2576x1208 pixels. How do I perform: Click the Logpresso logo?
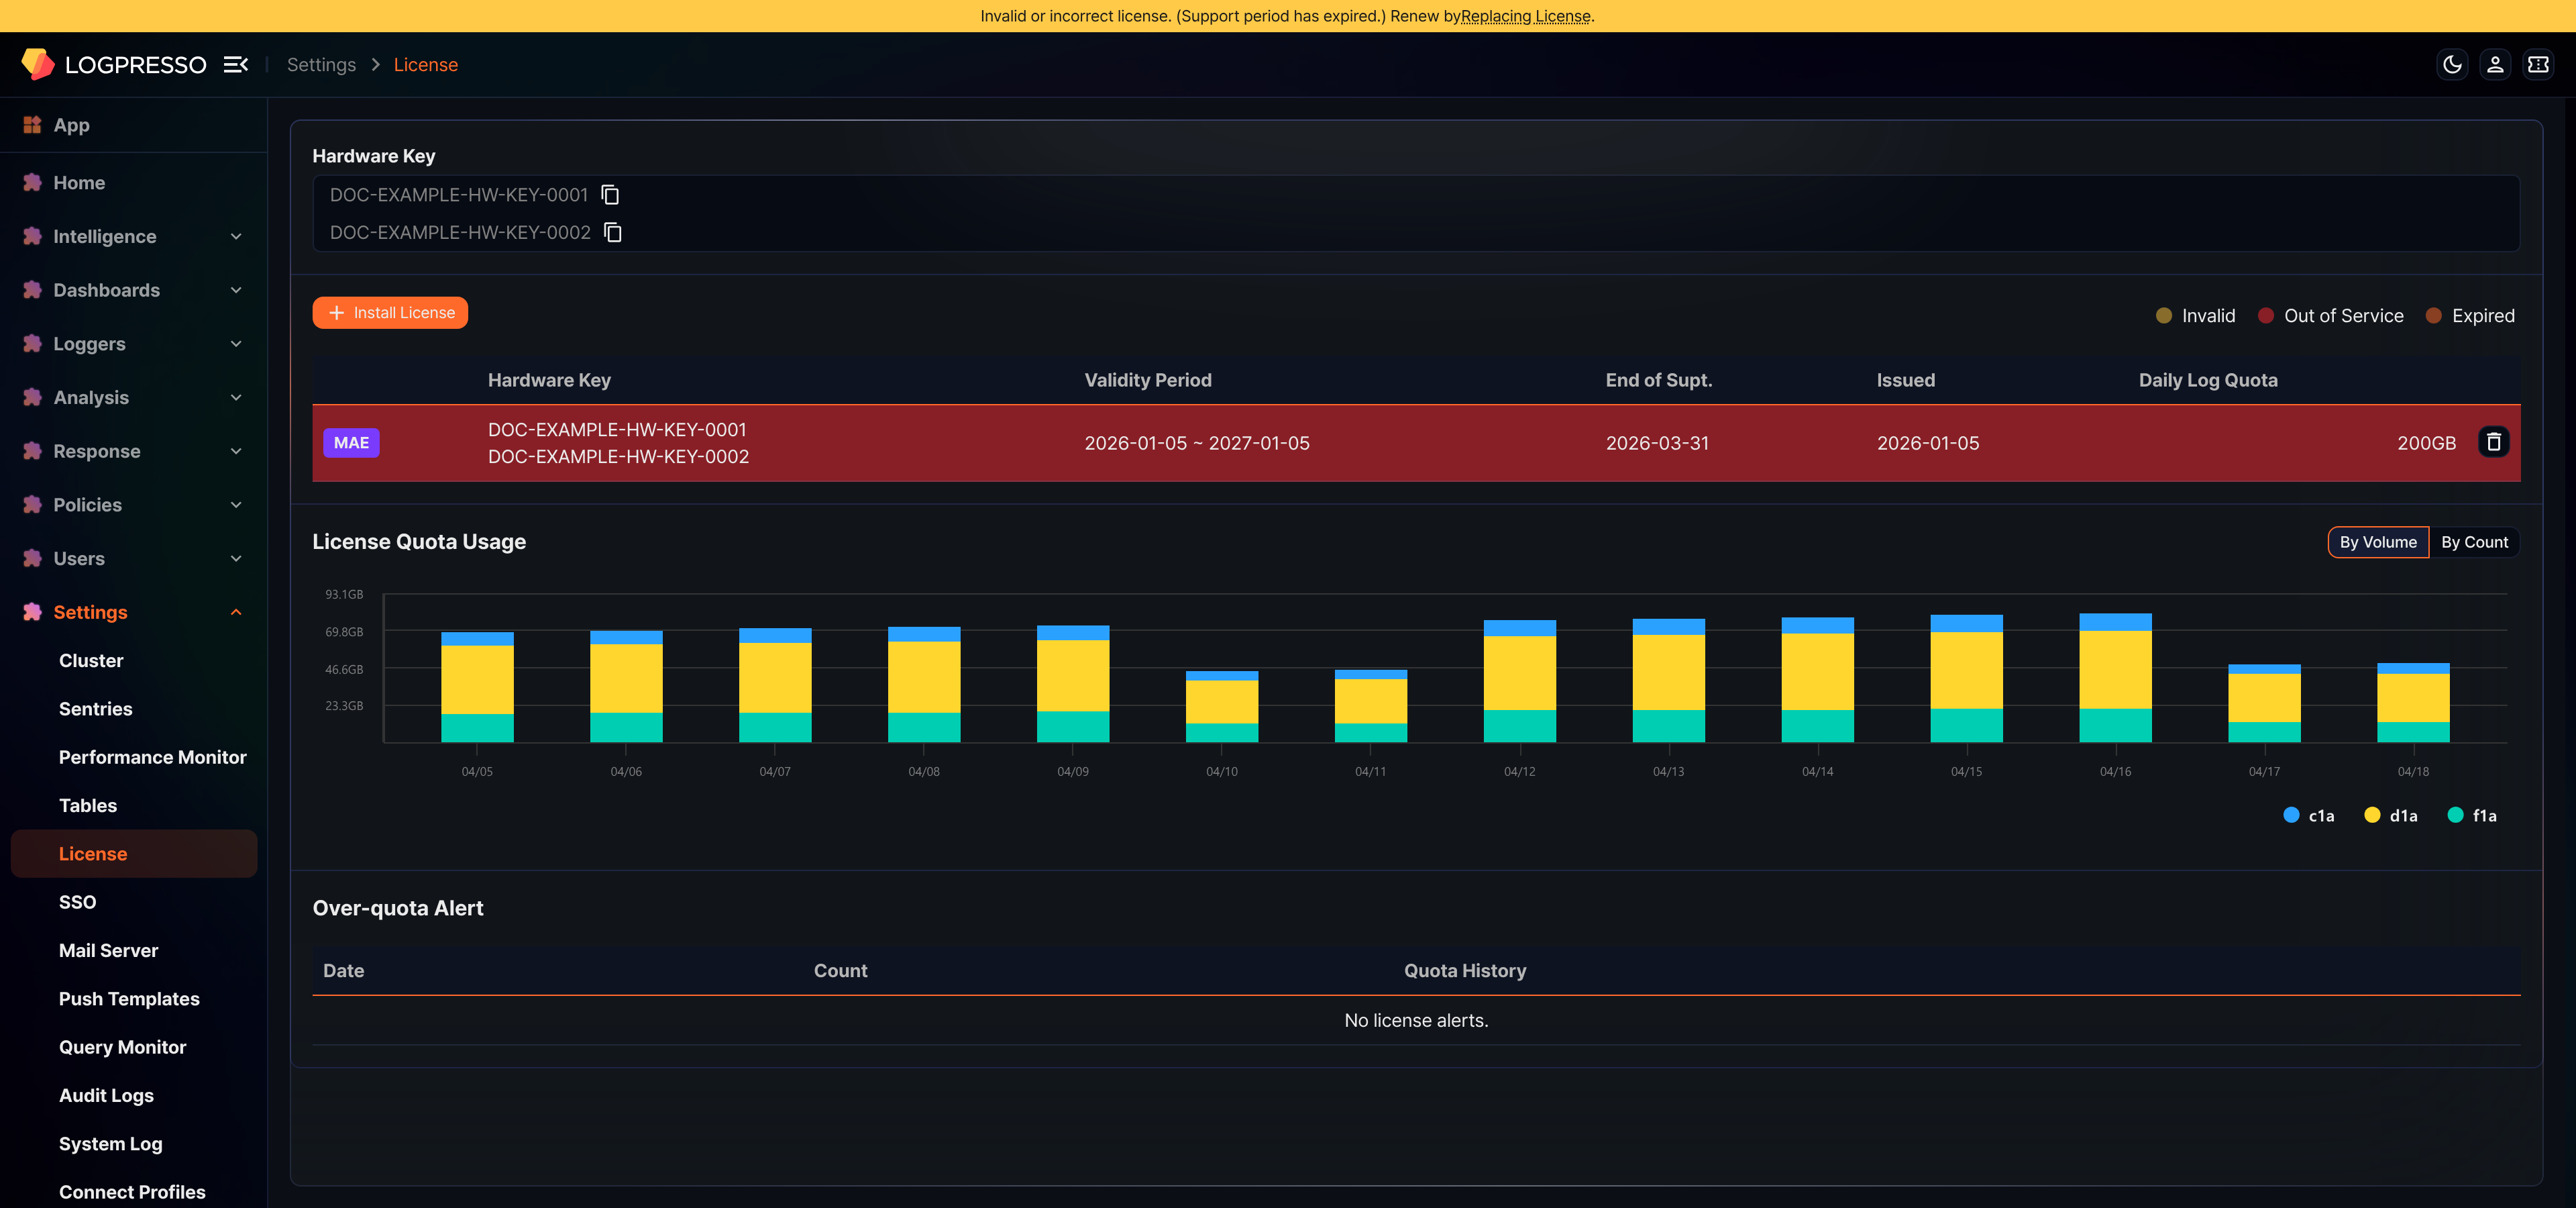tap(114, 65)
